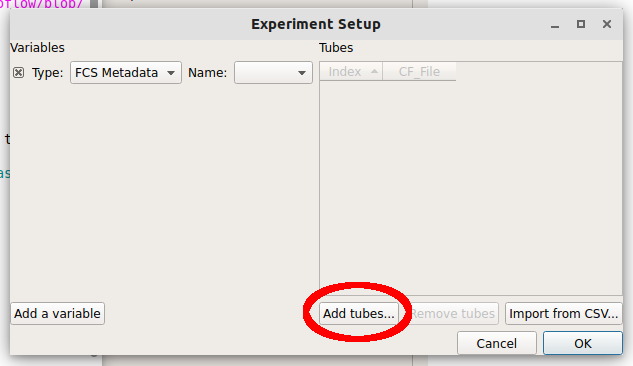The image size is (633, 366).
Task: Click the down arrow beside FCS Metadata
Action: coord(171,73)
